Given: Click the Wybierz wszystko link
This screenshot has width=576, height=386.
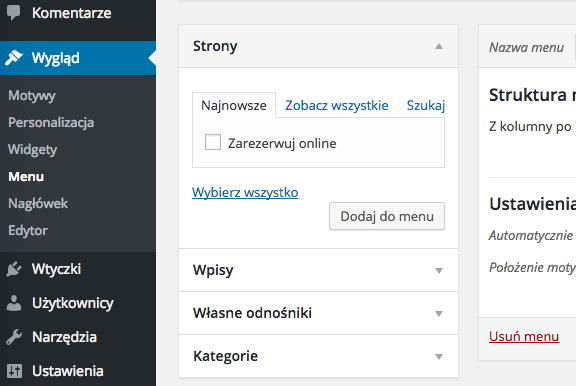Looking at the screenshot, I should (x=245, y=192).
